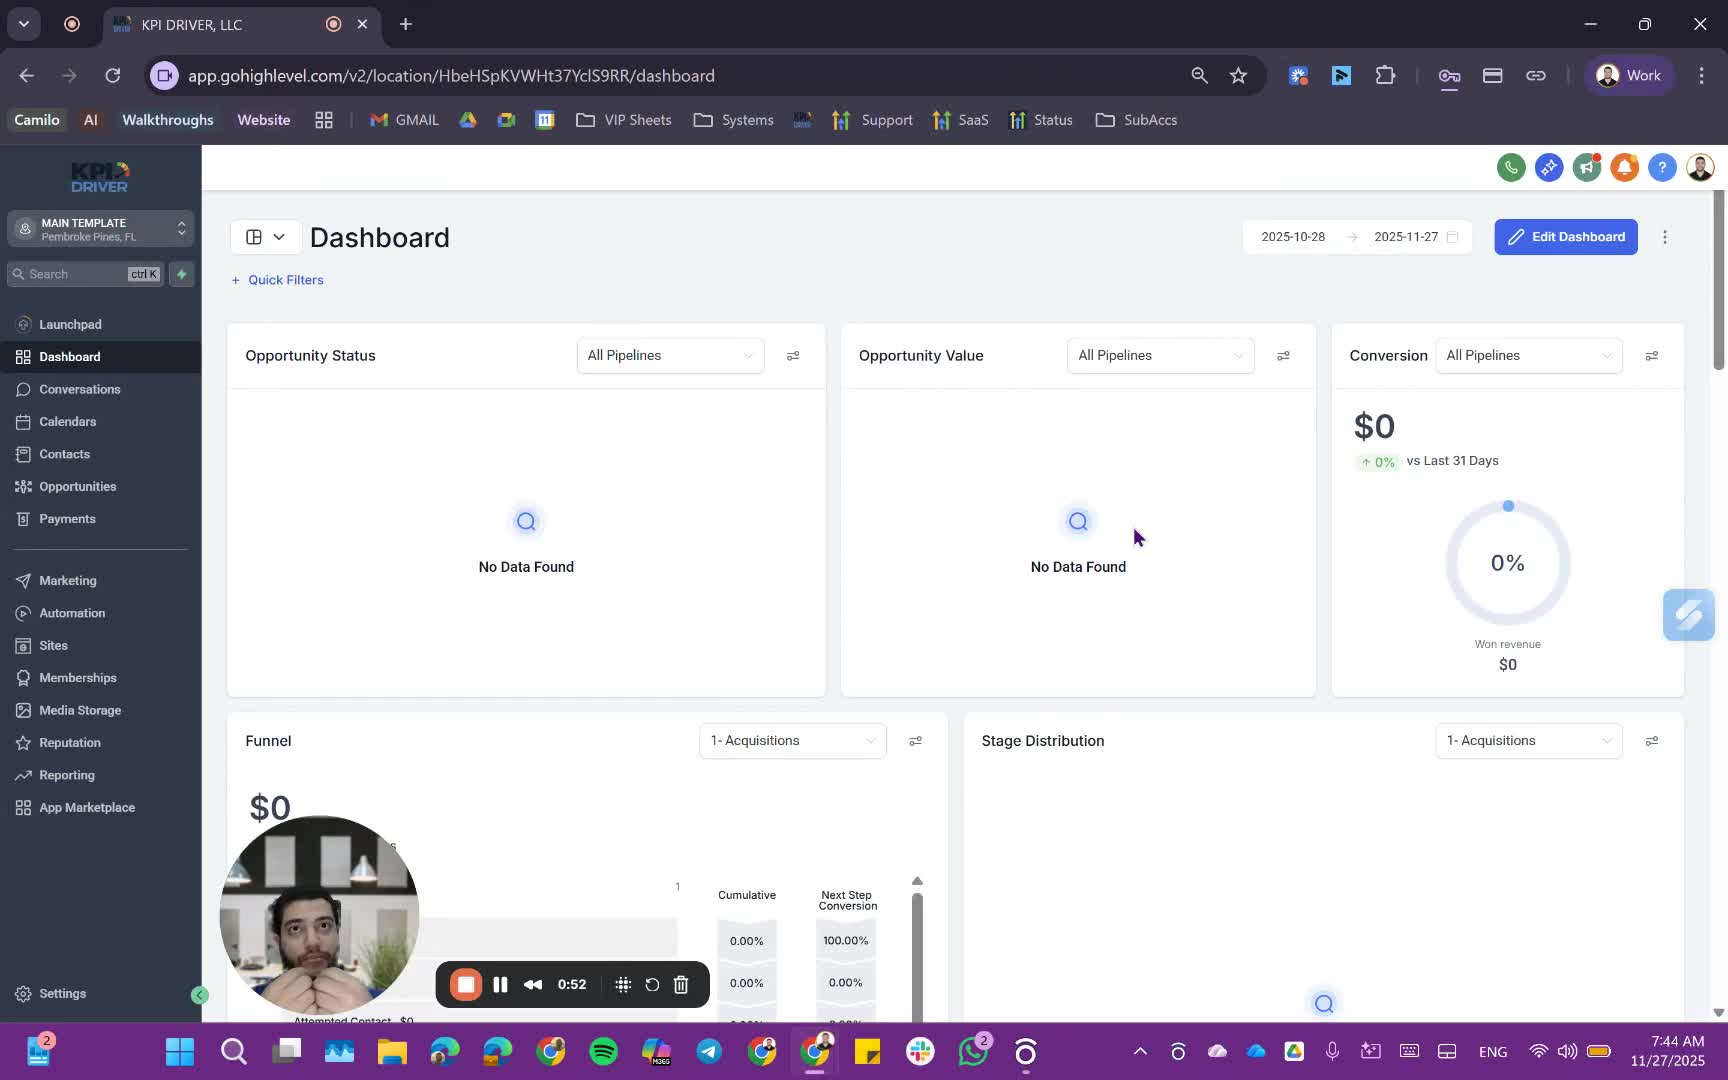This screenshot has width=1728, height=1080.
Task: Click the blue help question mark icon
Action: 1662,167
